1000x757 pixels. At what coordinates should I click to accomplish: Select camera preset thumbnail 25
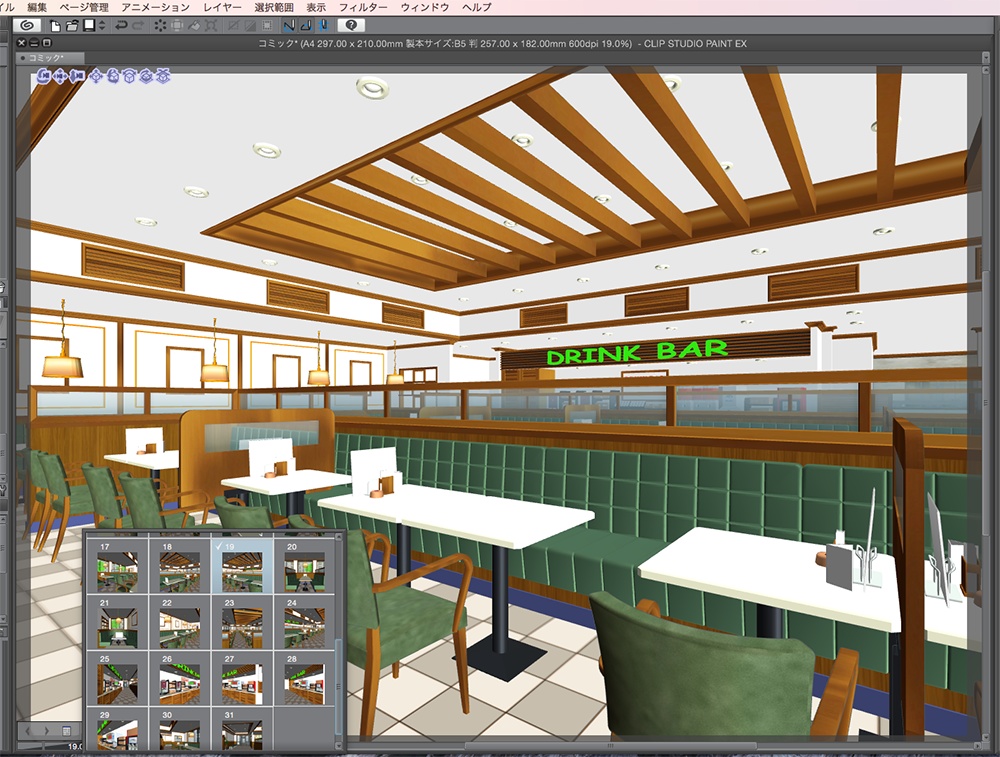pos(117,679)
